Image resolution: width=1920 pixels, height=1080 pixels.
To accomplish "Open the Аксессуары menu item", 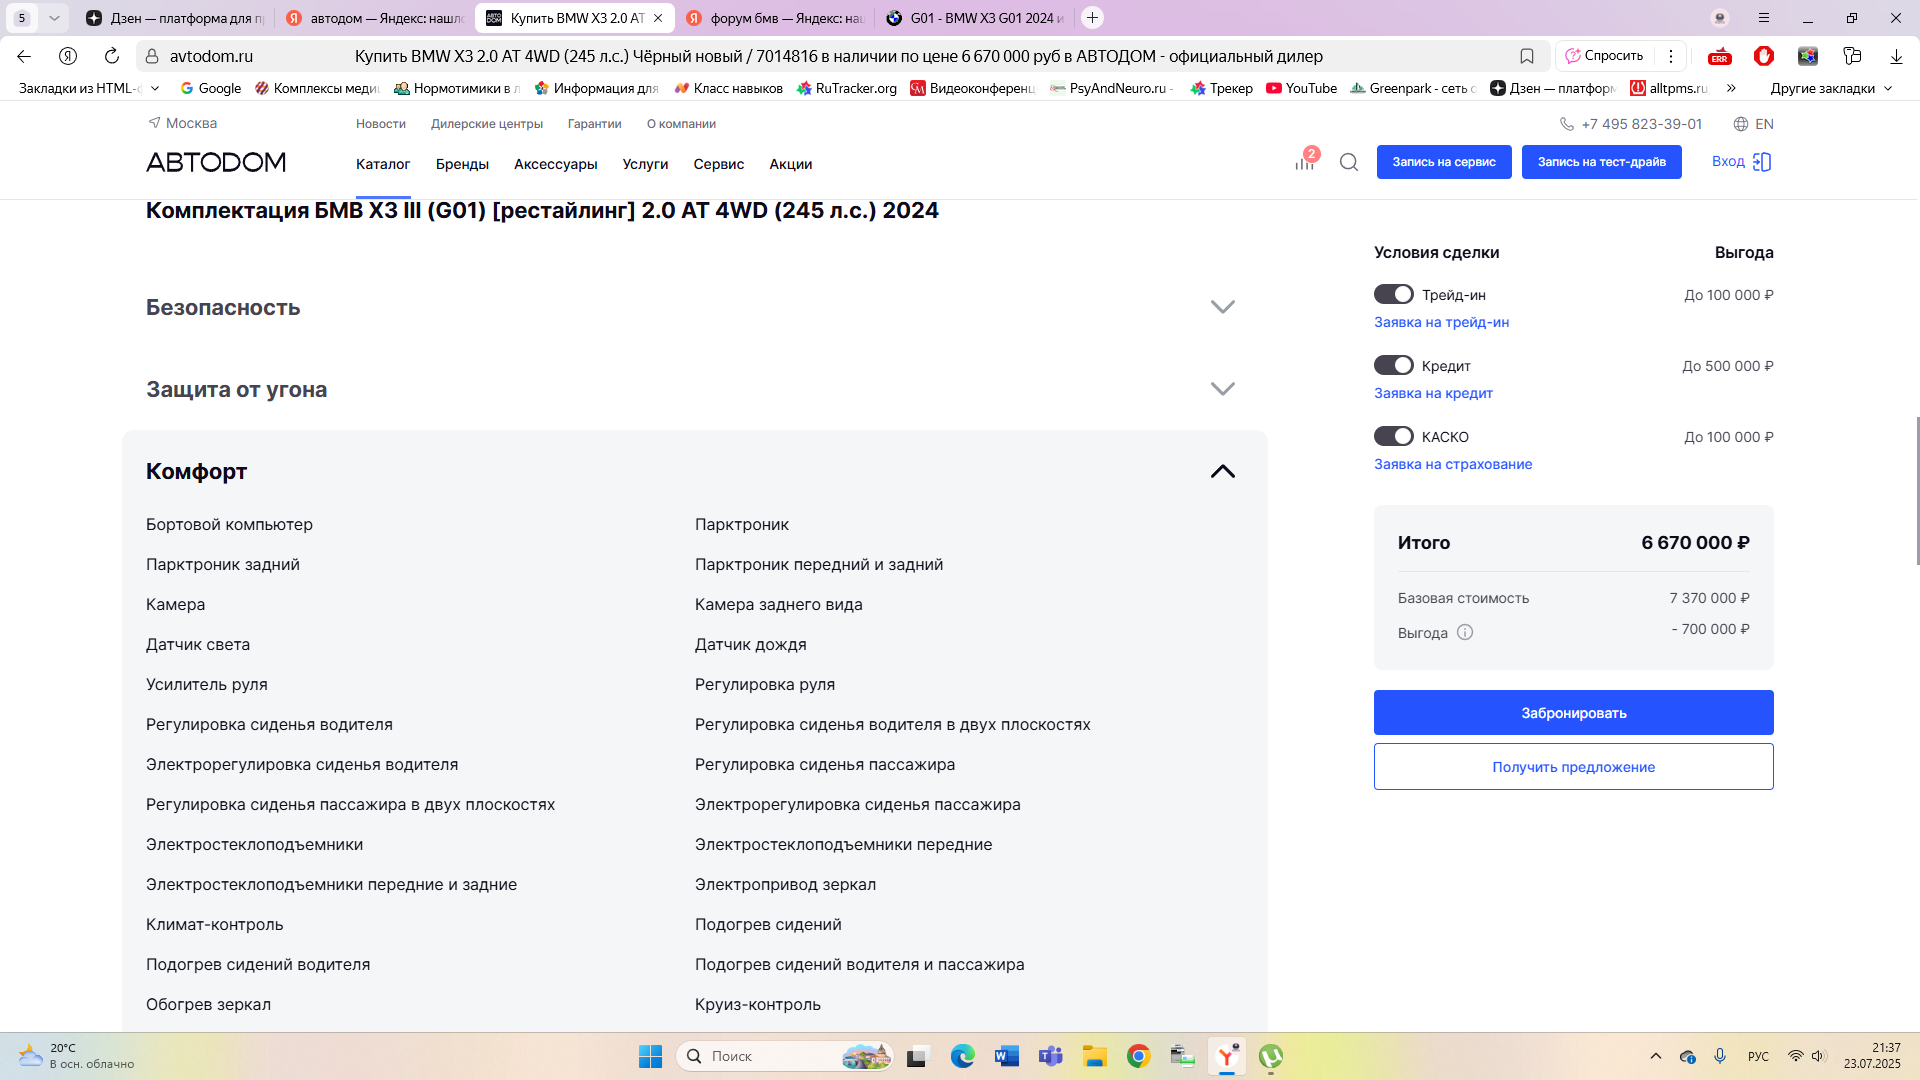I will coord(556,164).
